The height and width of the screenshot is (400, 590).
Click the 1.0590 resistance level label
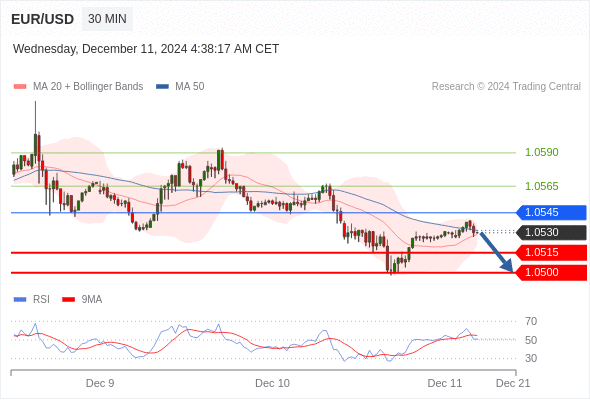click(541, 152)
